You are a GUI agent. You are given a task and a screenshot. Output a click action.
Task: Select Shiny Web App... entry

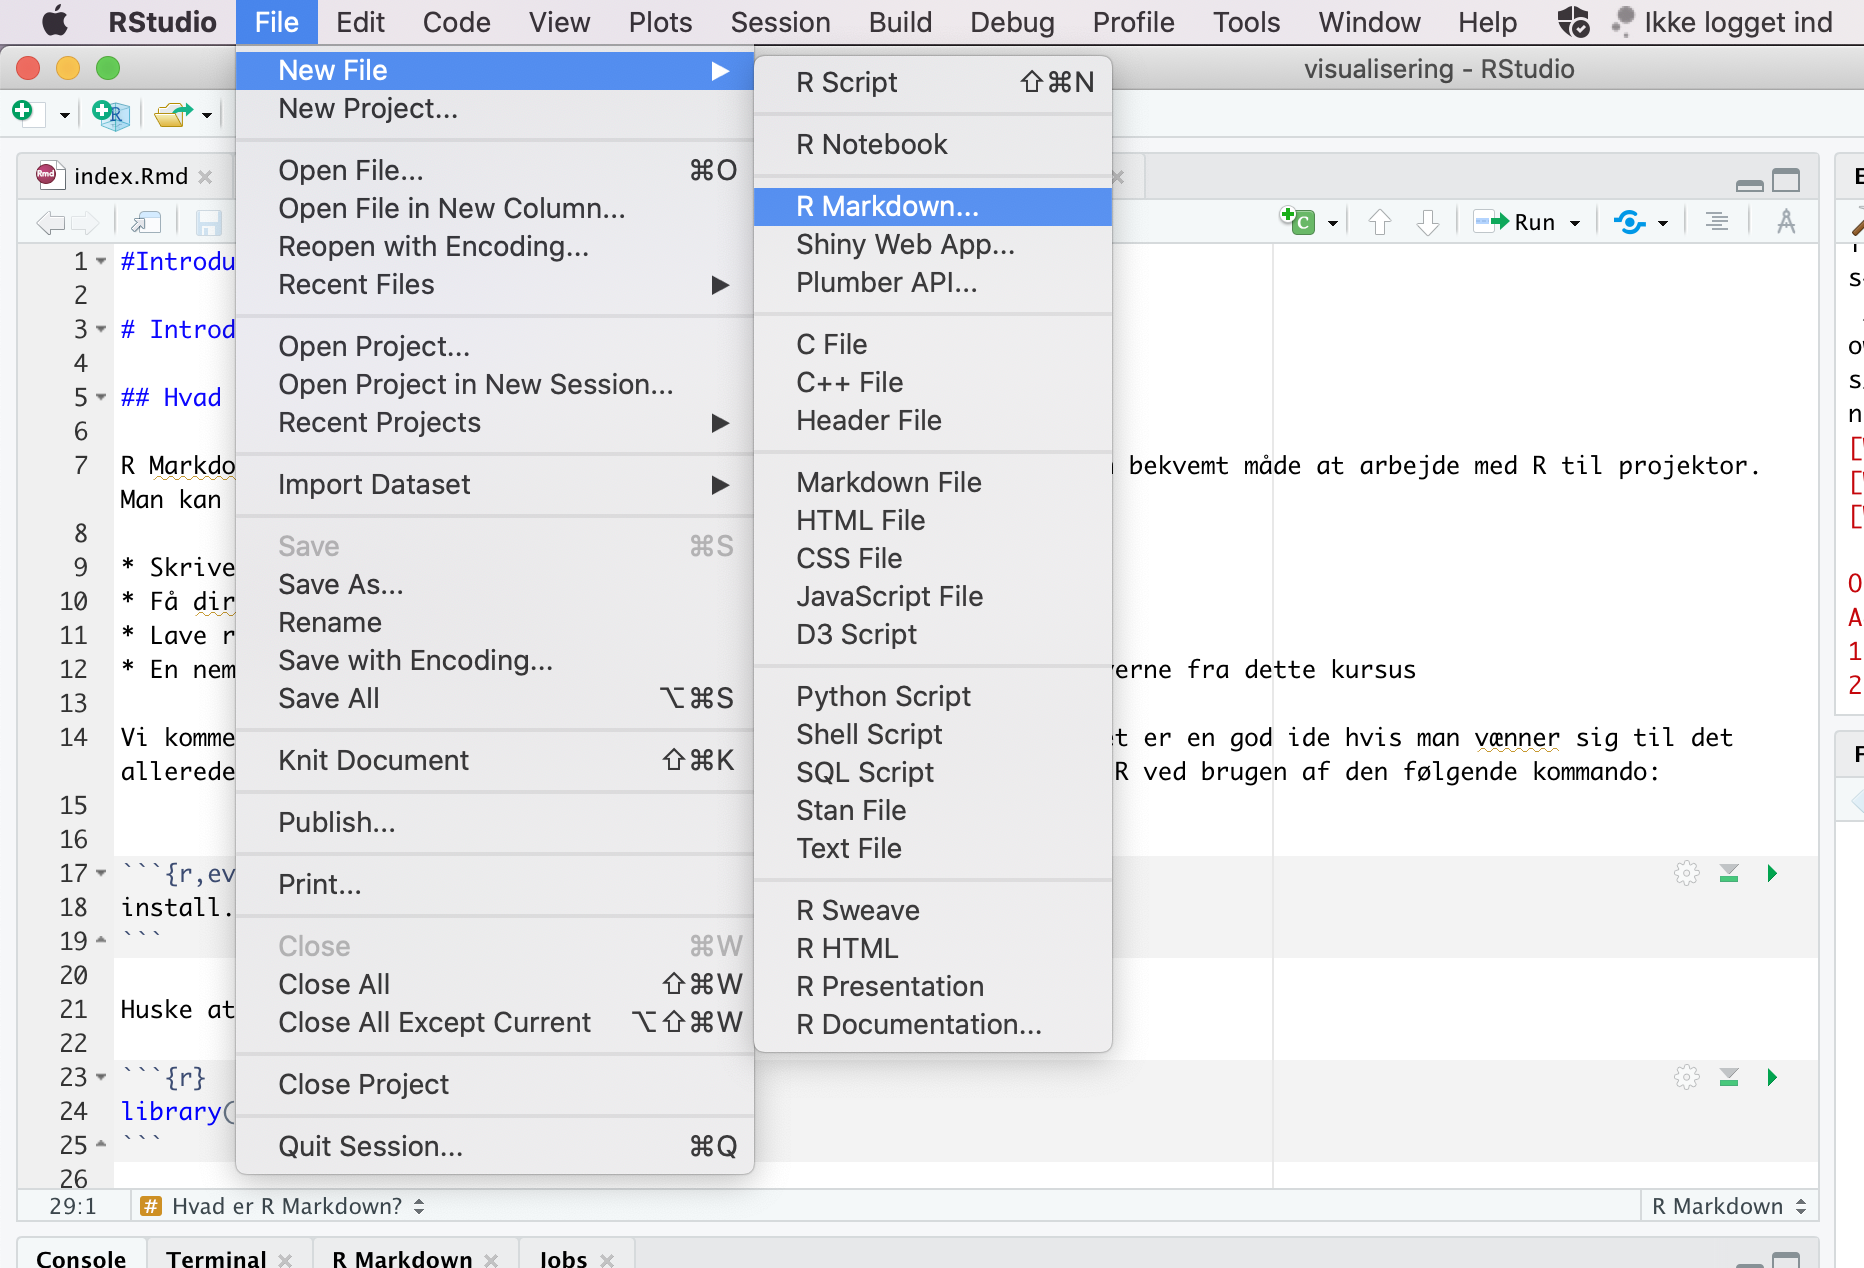[932, 245]
